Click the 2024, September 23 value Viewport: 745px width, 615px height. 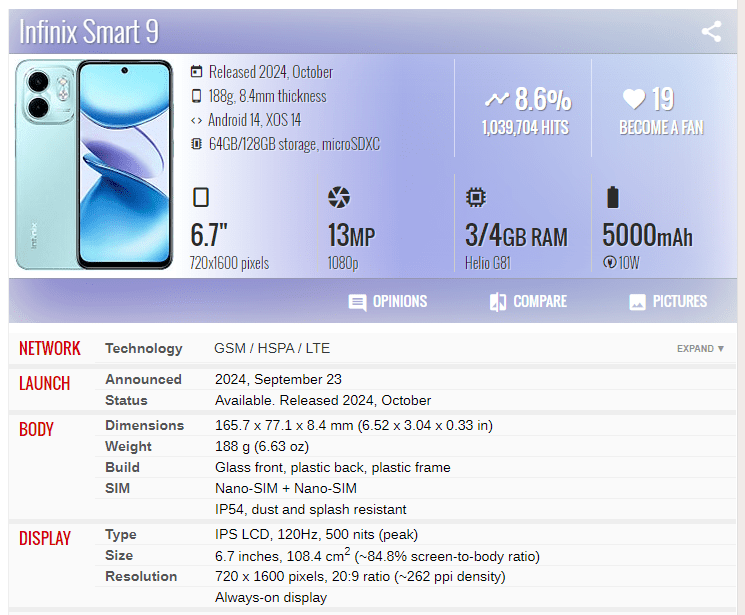click(x=278, y=379)
